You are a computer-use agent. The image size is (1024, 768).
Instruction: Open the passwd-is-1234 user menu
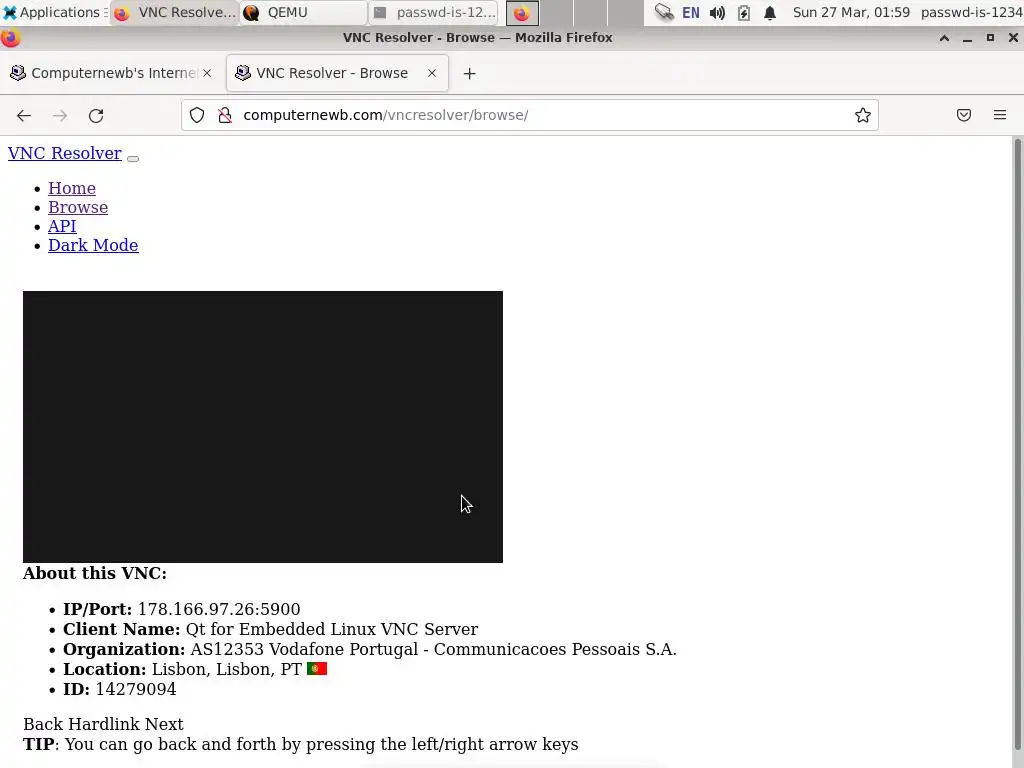[971, 12]
